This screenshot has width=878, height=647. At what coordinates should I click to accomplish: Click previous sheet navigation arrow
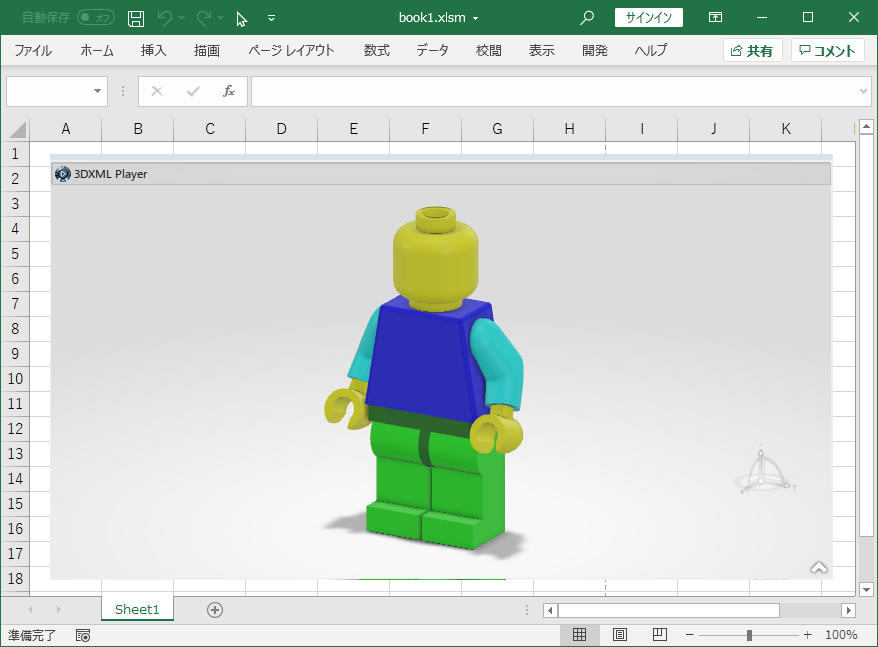pyautogui.click(x=30, y=609)
